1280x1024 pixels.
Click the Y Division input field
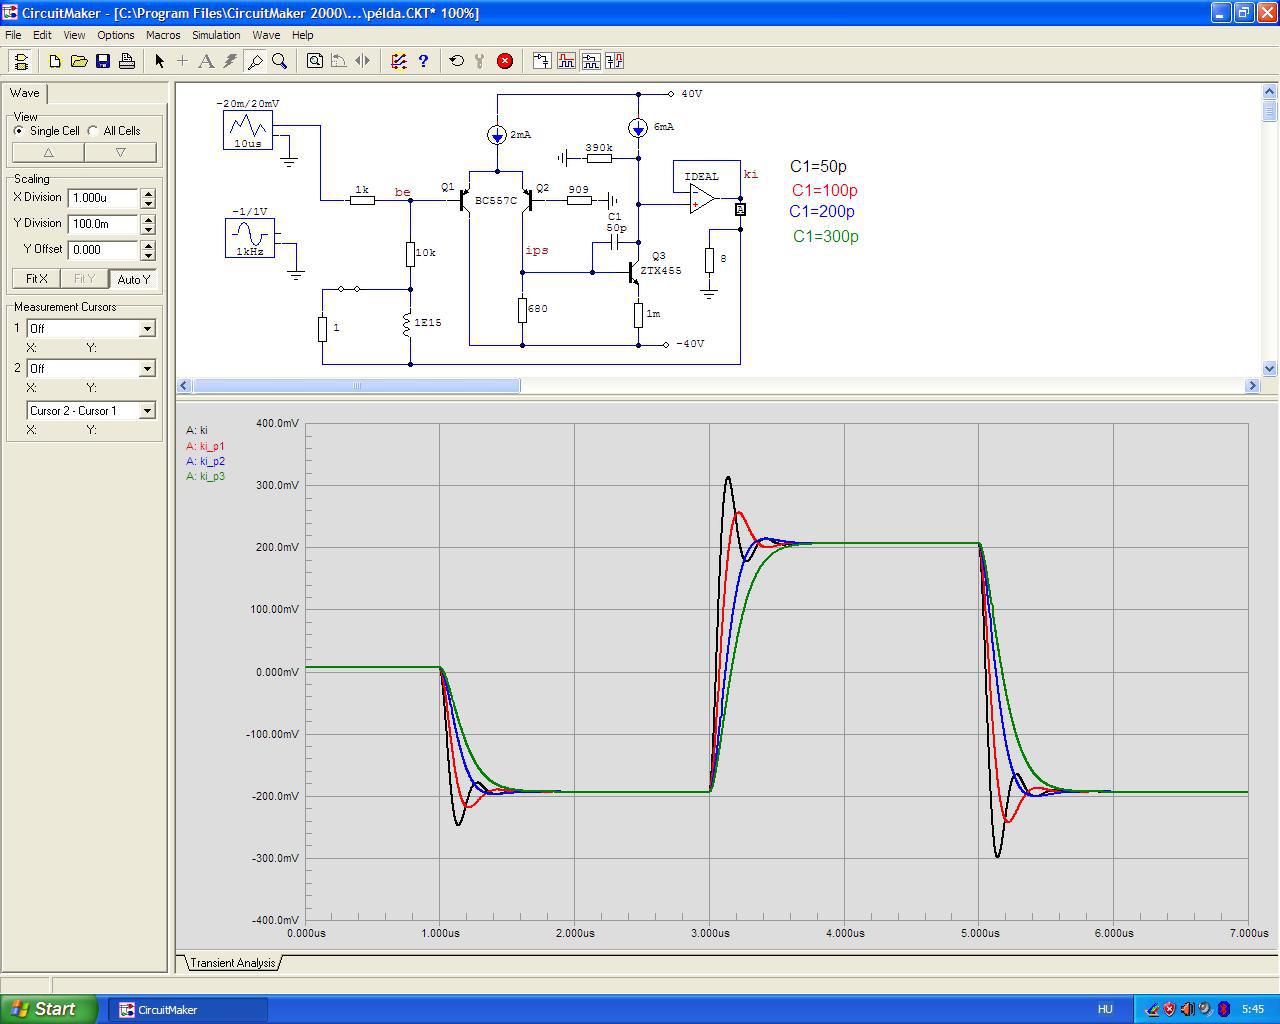point(103,224)
